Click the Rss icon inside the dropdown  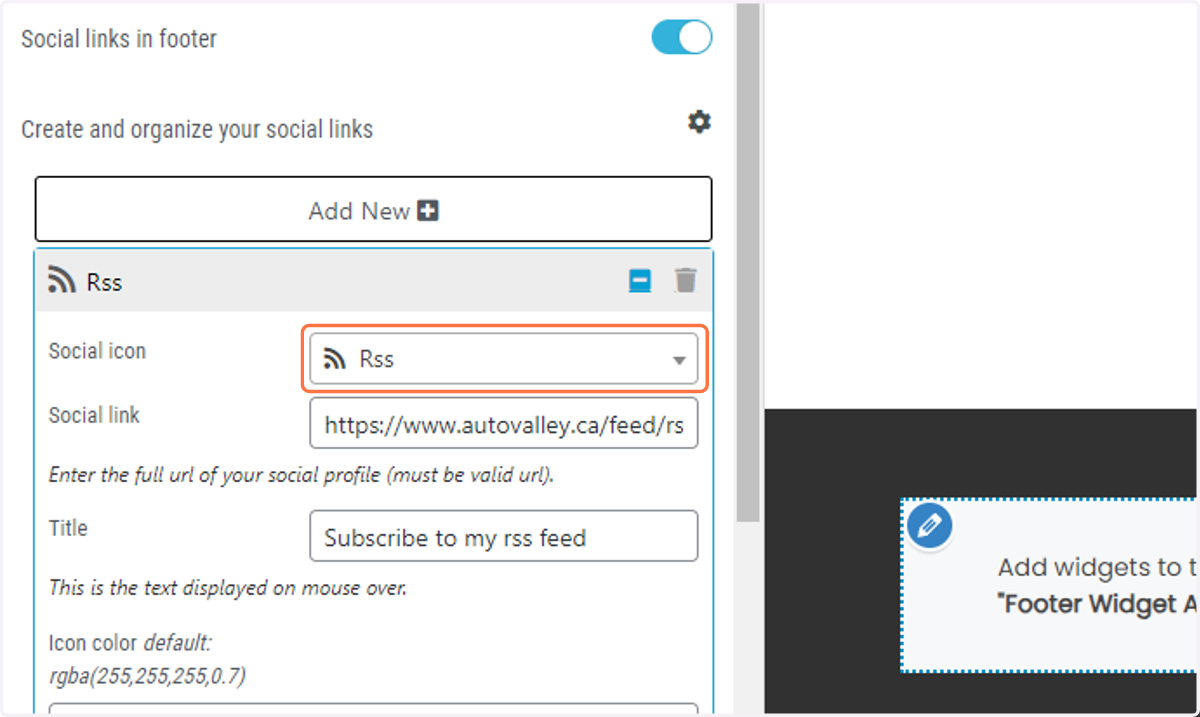click(336, 359)
